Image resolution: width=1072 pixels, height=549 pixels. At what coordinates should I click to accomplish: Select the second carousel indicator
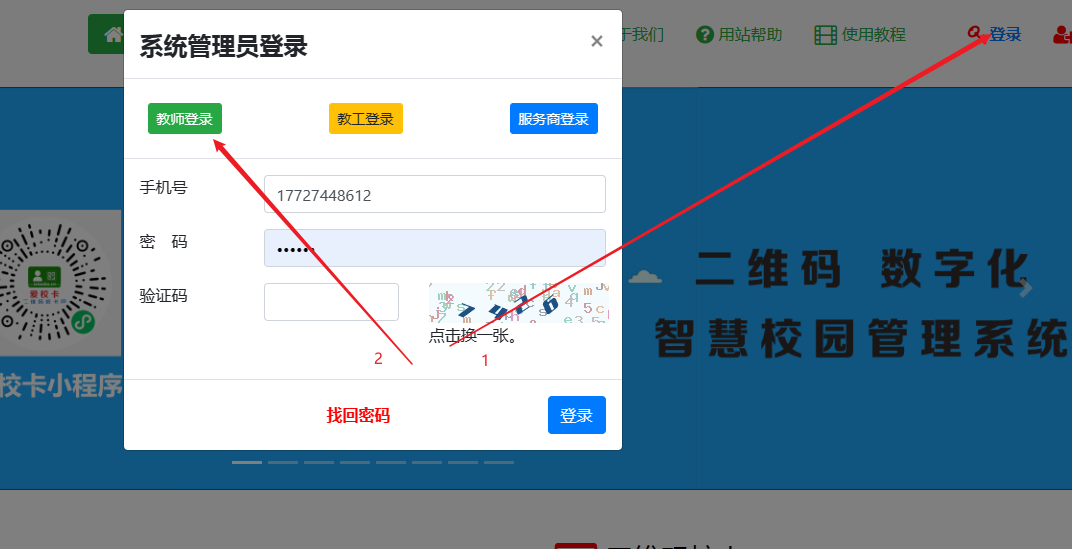(283, 463)
